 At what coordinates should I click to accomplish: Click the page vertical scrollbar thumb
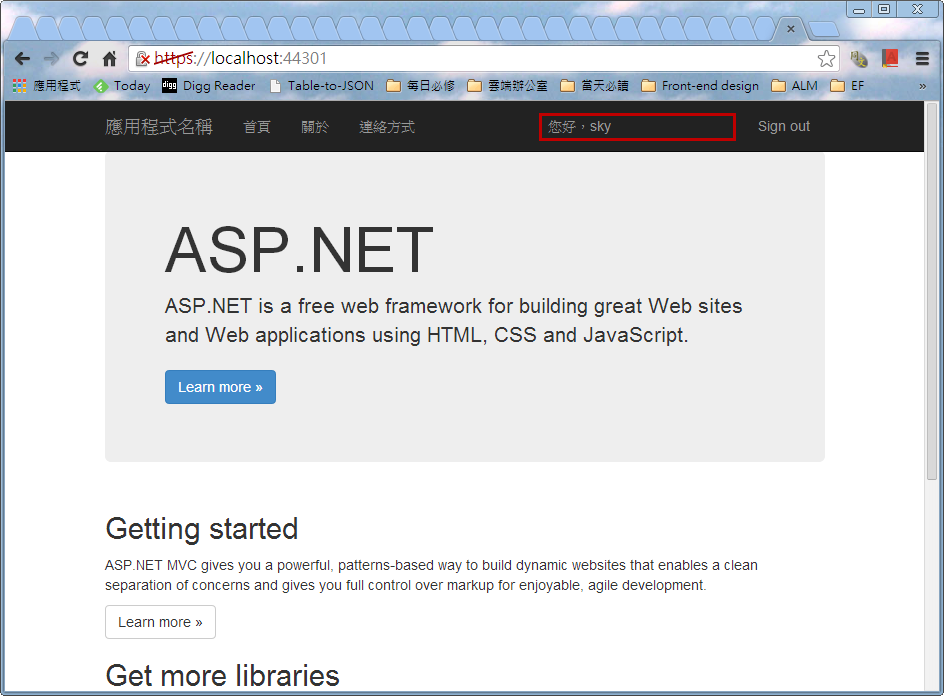pos(931,292)
